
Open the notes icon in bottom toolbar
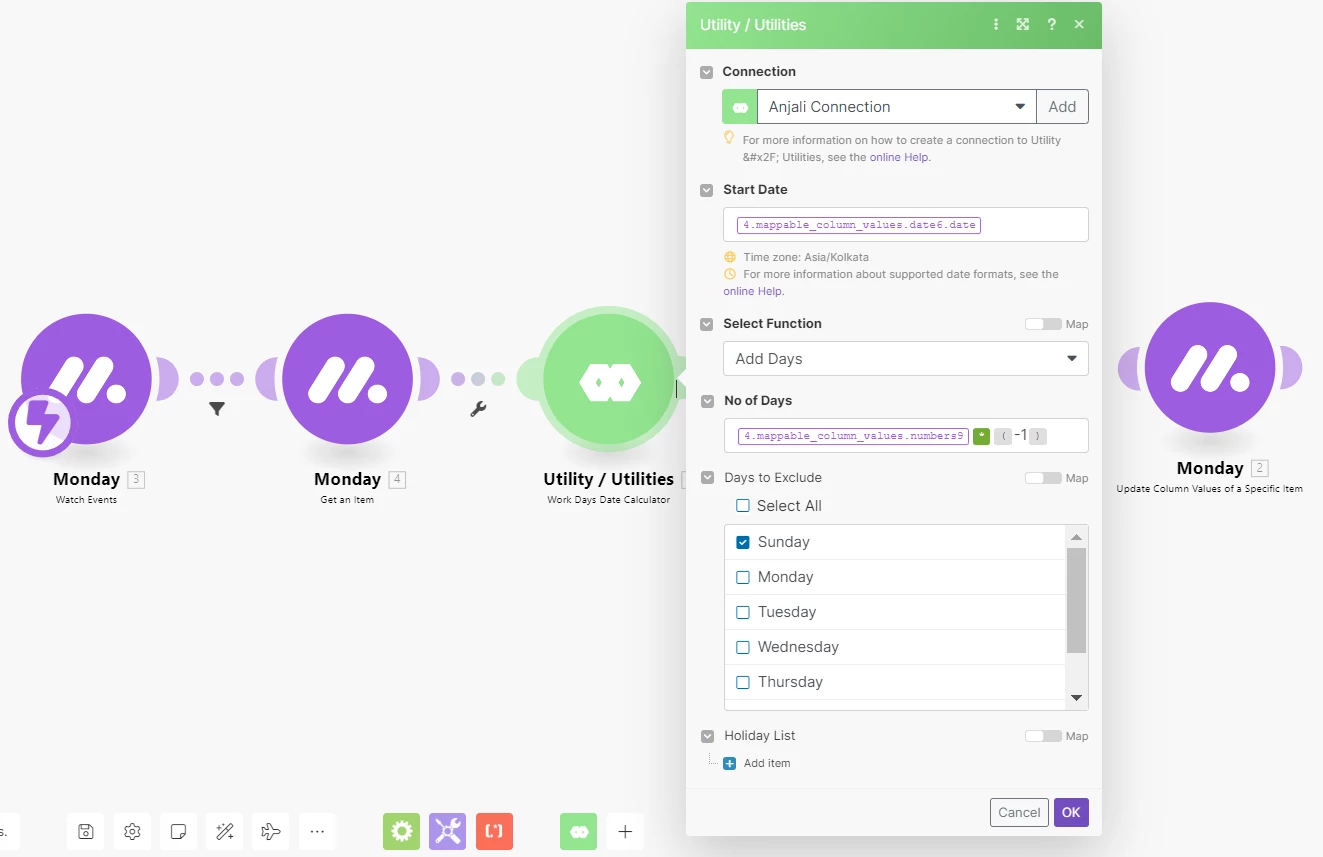[178, 831]
